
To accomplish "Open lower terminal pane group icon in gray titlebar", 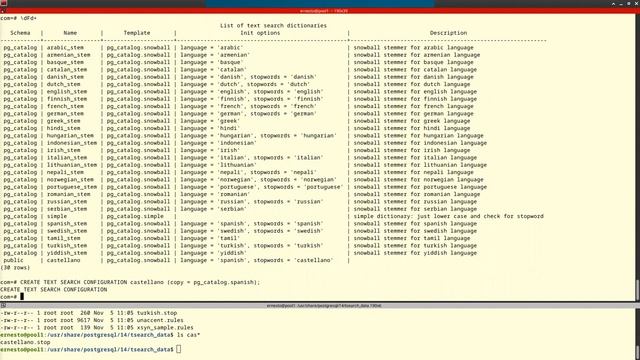I will [x=3, y=305].
